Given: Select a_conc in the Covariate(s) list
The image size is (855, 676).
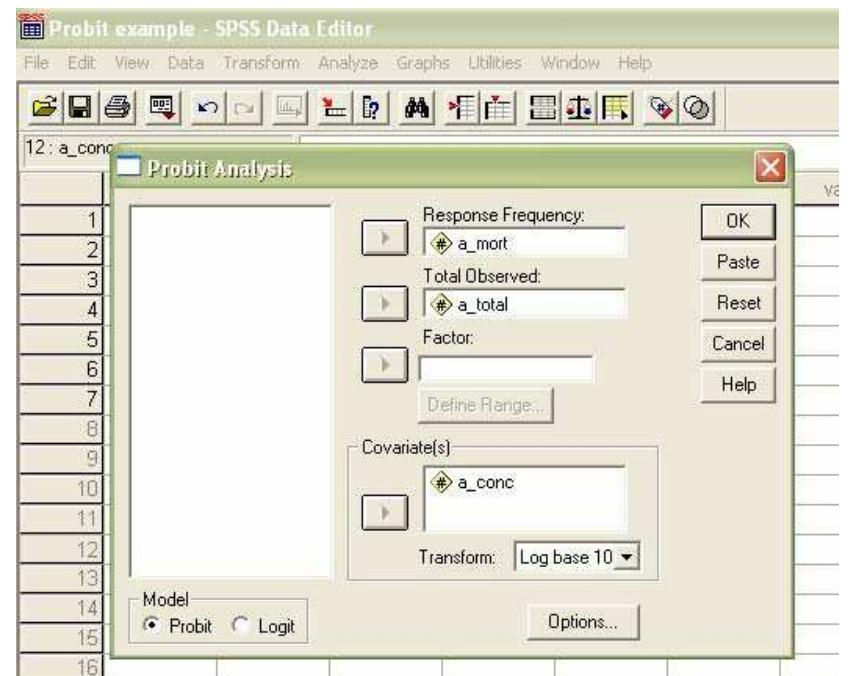Looking at the screenshot, I should coord(472,482).
